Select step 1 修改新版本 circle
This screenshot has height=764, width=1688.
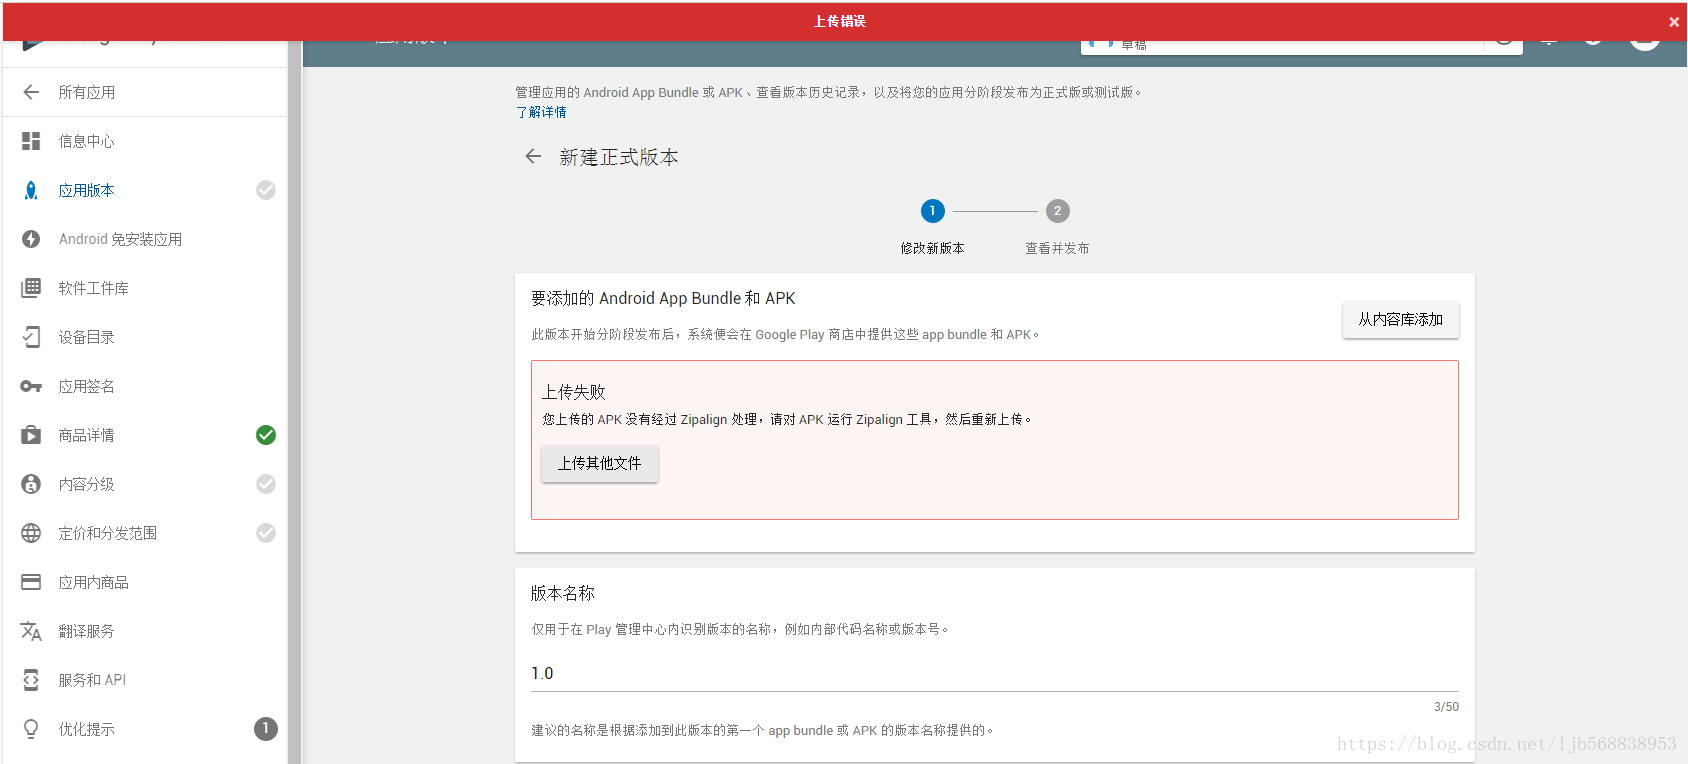click(932, 211)
